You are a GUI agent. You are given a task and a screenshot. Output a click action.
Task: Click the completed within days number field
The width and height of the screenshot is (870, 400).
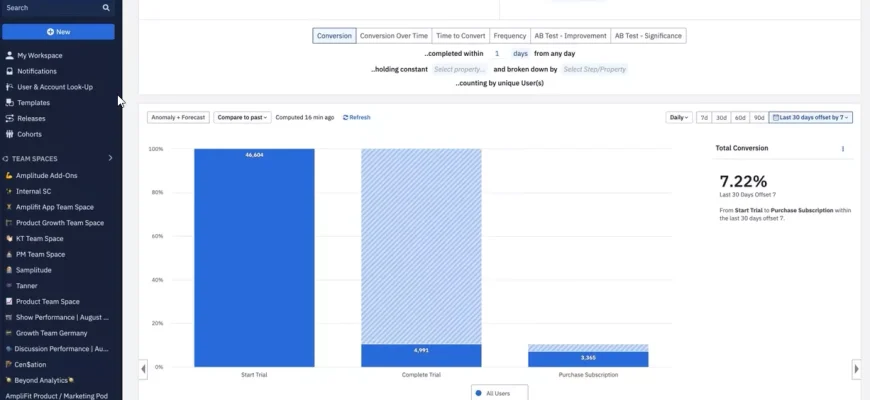tap(497, 53)
